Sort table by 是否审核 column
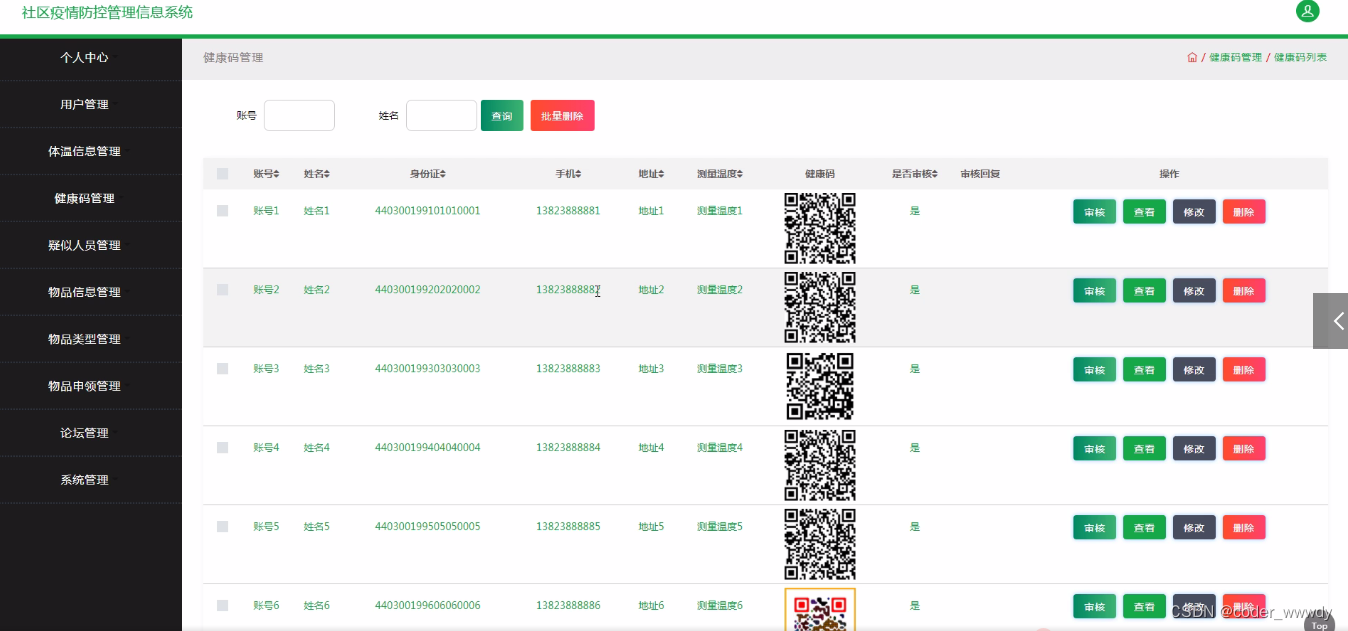This screenshot has height=631, width=1348. pos(915,174)
